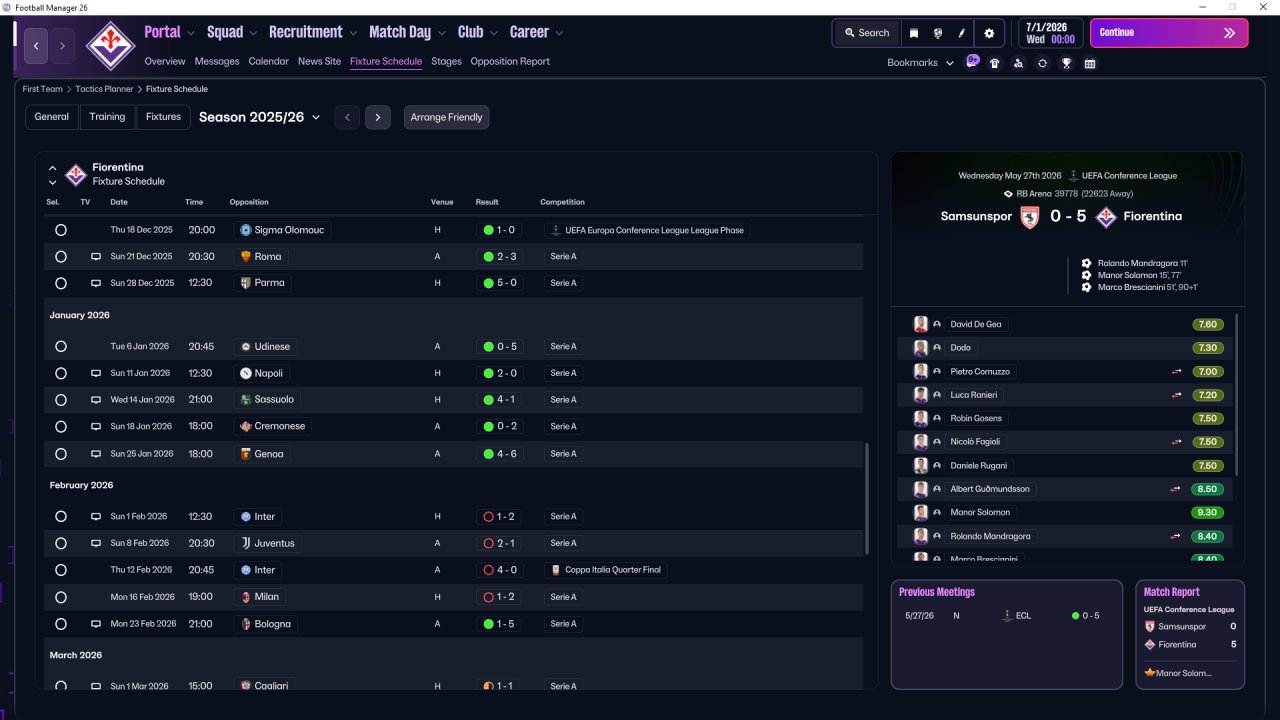Expand the Recruitment menu dropdown

[354, 33]
